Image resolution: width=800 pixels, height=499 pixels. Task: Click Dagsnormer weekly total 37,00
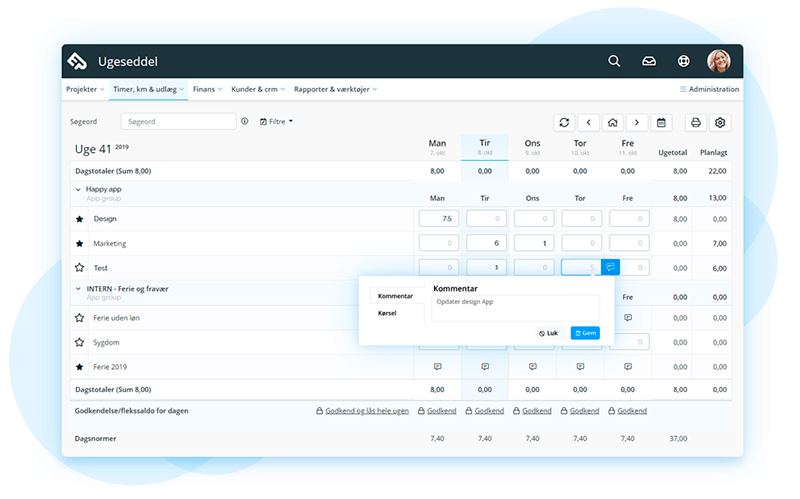[678, 438]
